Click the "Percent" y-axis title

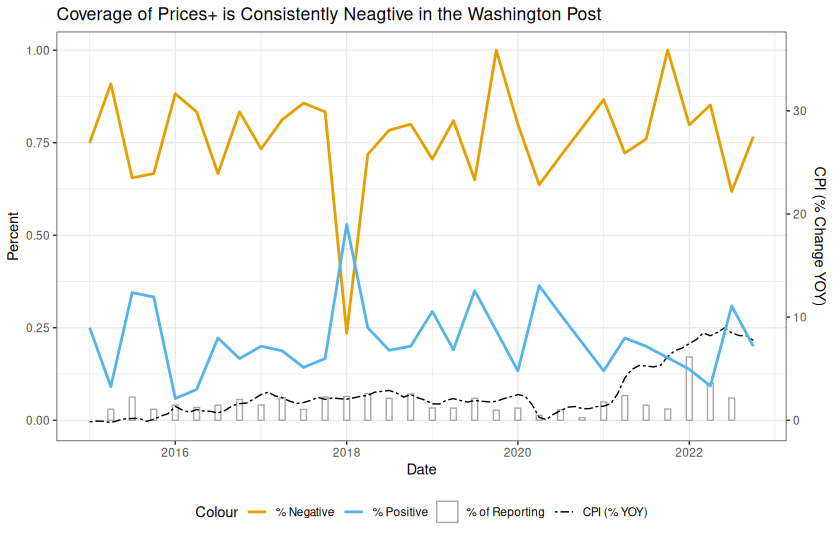[x=14, y=235]
